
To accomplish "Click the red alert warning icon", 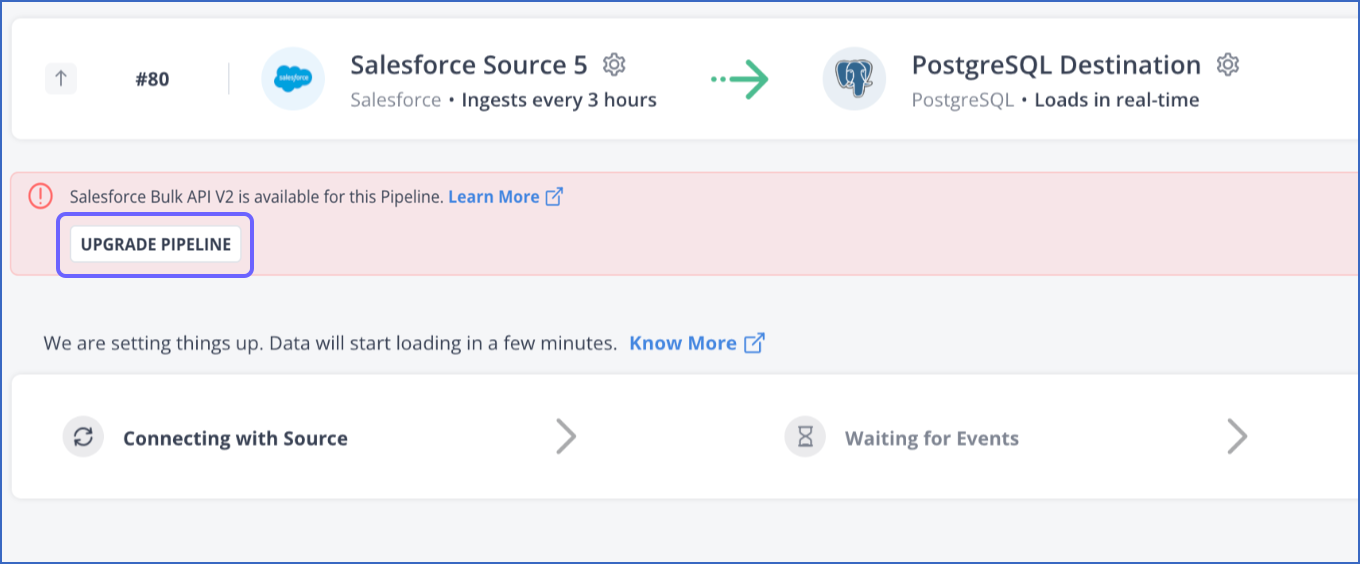I will click(40, 196).
